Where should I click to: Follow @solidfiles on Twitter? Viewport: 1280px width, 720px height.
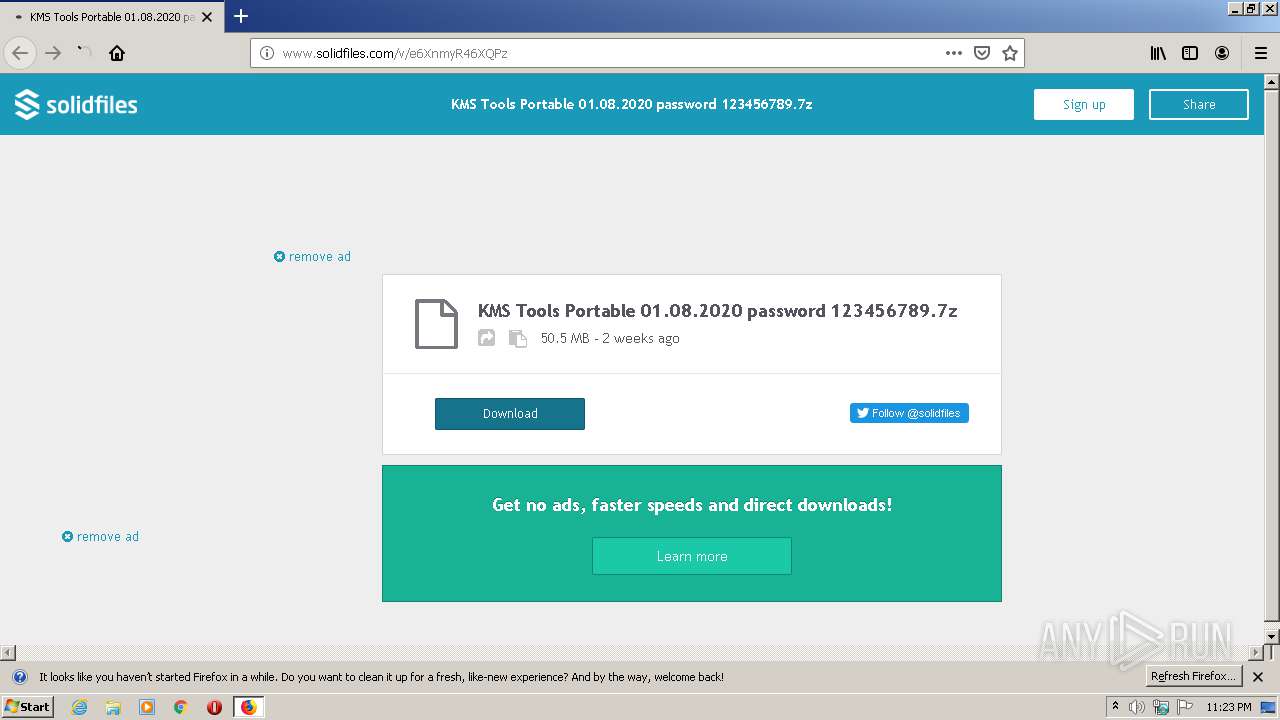pyautogui.click(x=909, y=413)
